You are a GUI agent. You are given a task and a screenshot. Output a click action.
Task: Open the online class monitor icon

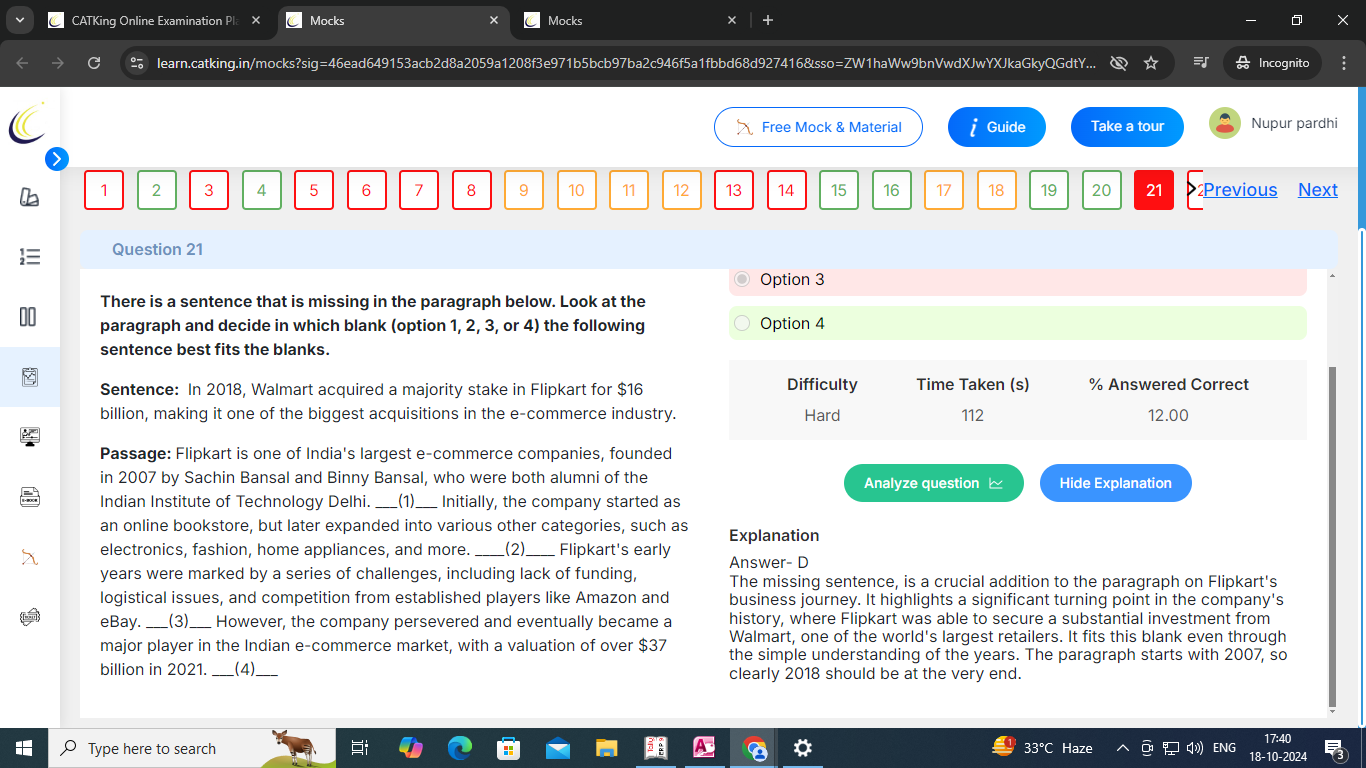click(x=29, y=437)
